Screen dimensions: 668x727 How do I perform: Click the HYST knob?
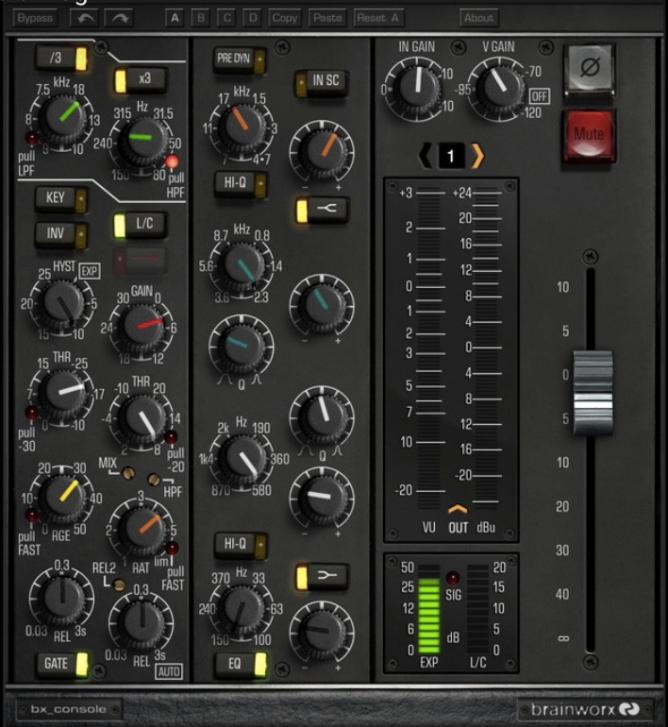63,304
